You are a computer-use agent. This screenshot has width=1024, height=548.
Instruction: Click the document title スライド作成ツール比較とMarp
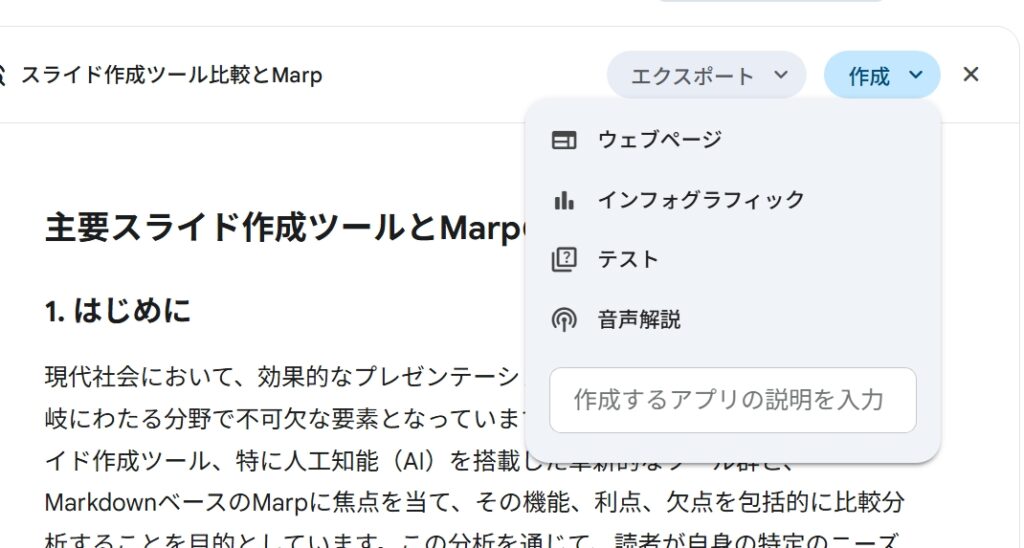172,75
